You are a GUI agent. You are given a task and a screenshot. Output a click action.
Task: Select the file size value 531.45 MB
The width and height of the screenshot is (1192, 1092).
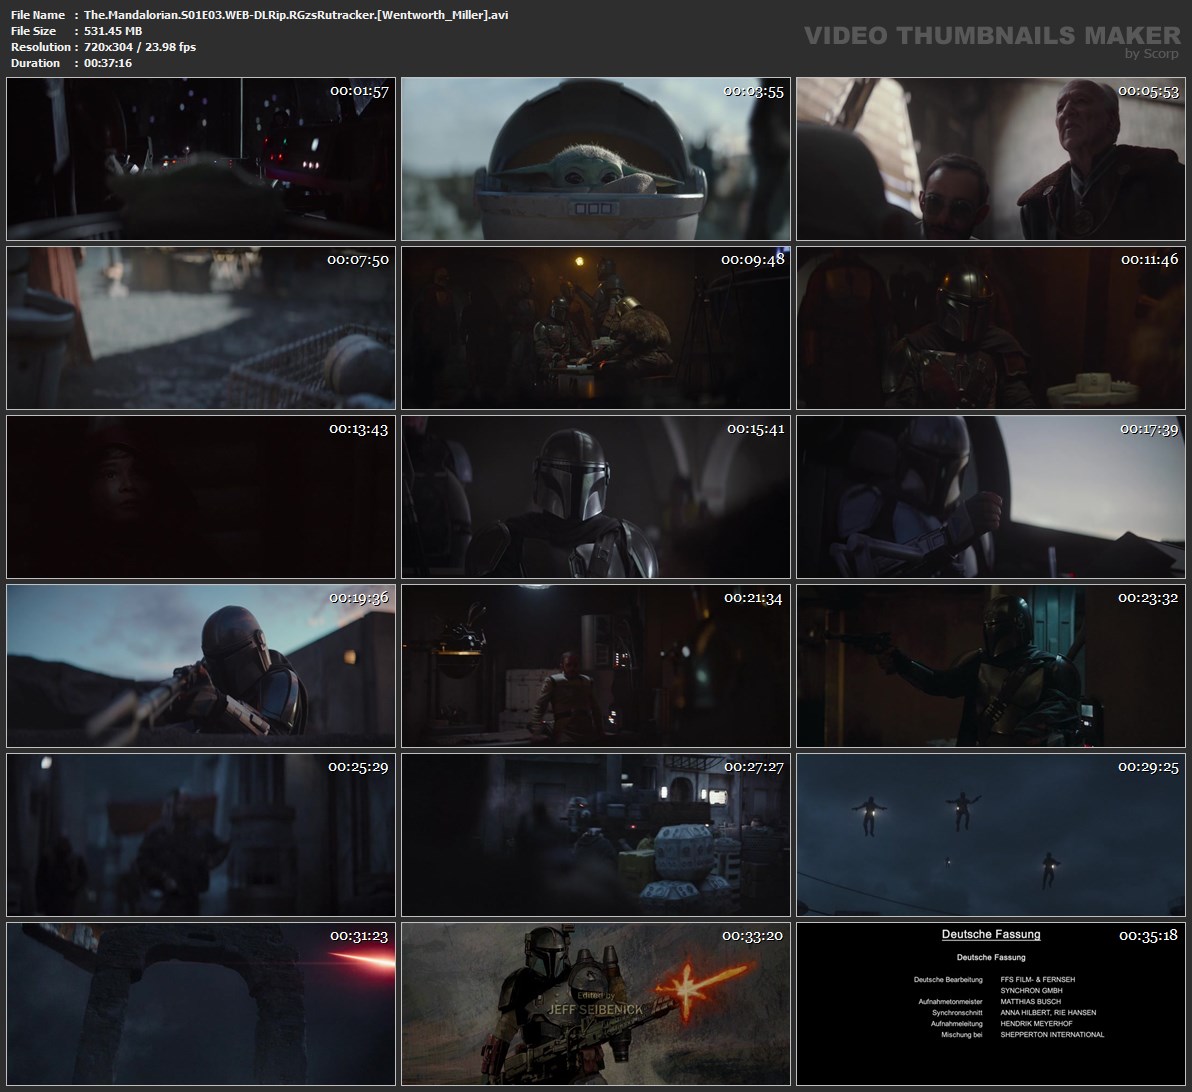click(113, 30)
